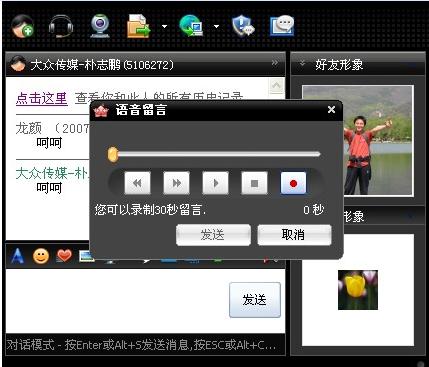Click the 对话模式 status bar text
This screenshot has height=367, width=429.
pos(142,345)
